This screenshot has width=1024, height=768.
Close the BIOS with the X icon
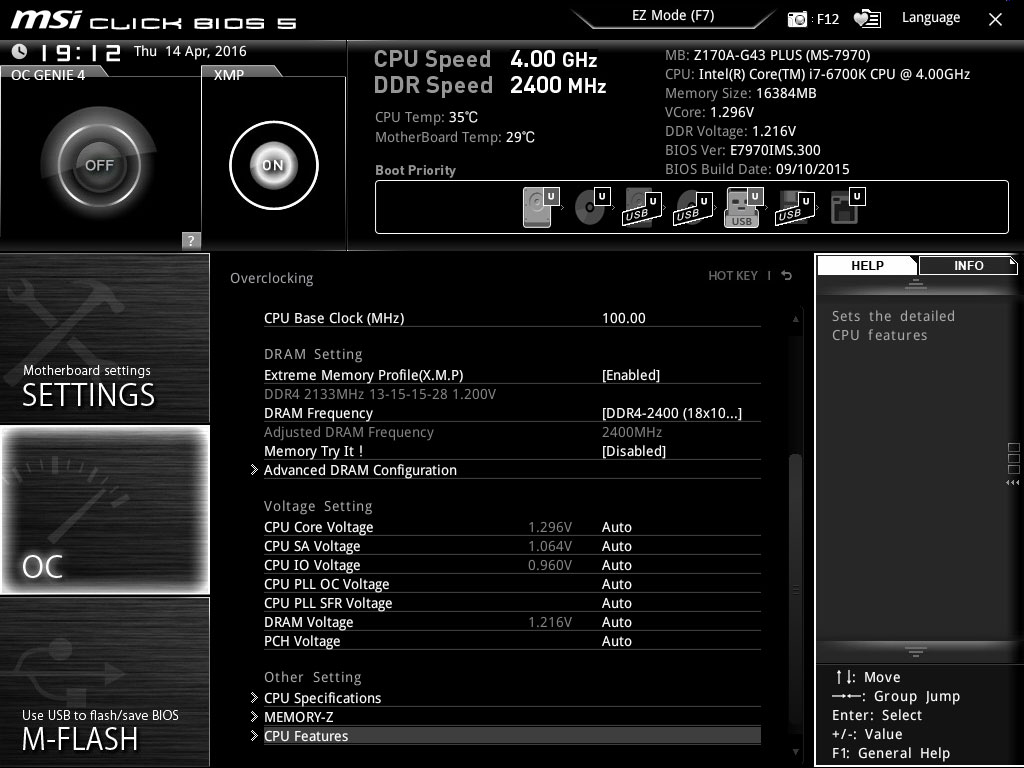pos(995,20)
